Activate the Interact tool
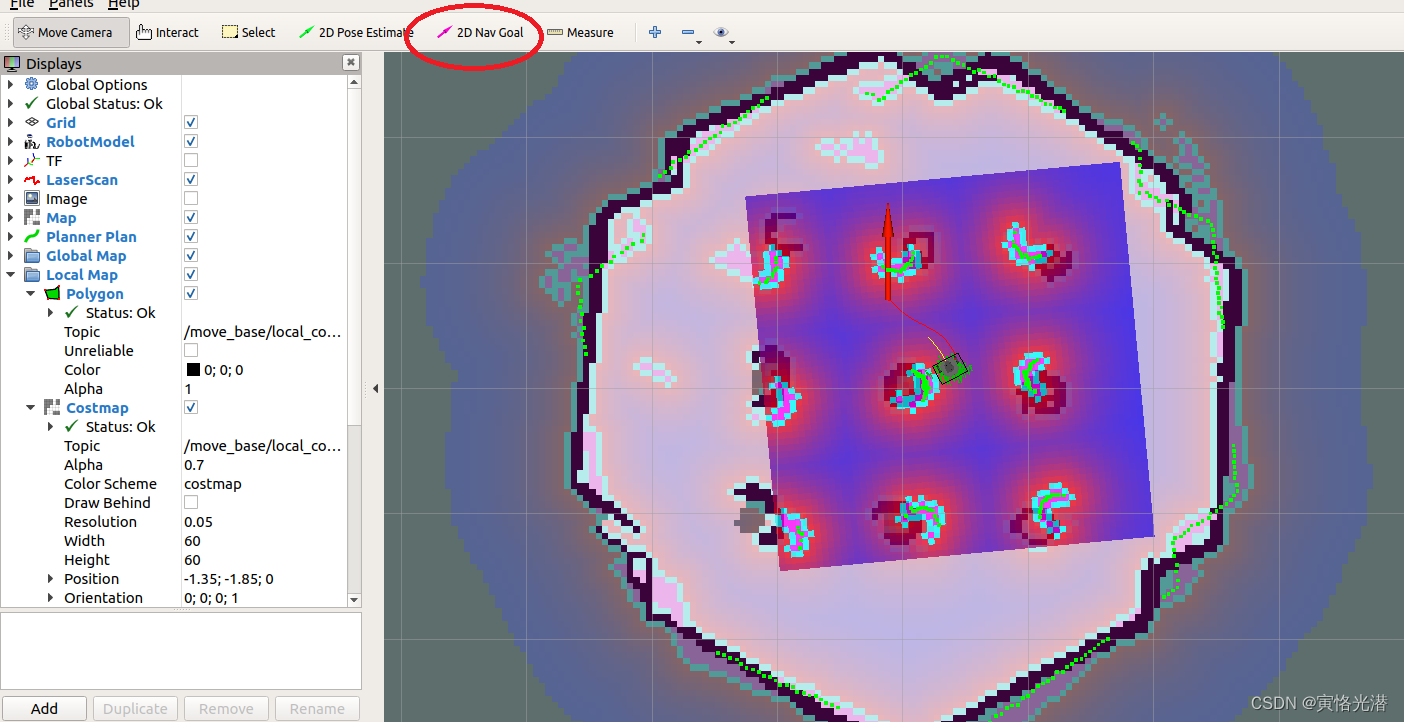1404x722 pixels. click(167, 32)
